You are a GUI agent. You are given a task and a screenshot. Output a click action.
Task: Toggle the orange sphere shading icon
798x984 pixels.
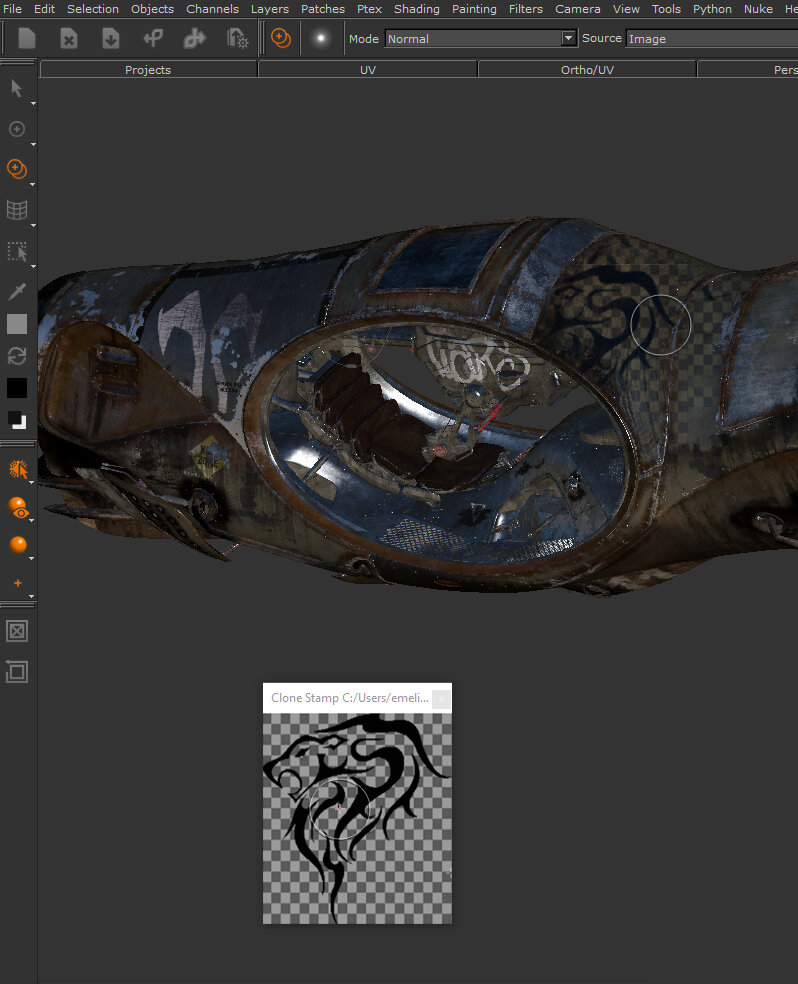pyautogui.click(x=17, y=545)
